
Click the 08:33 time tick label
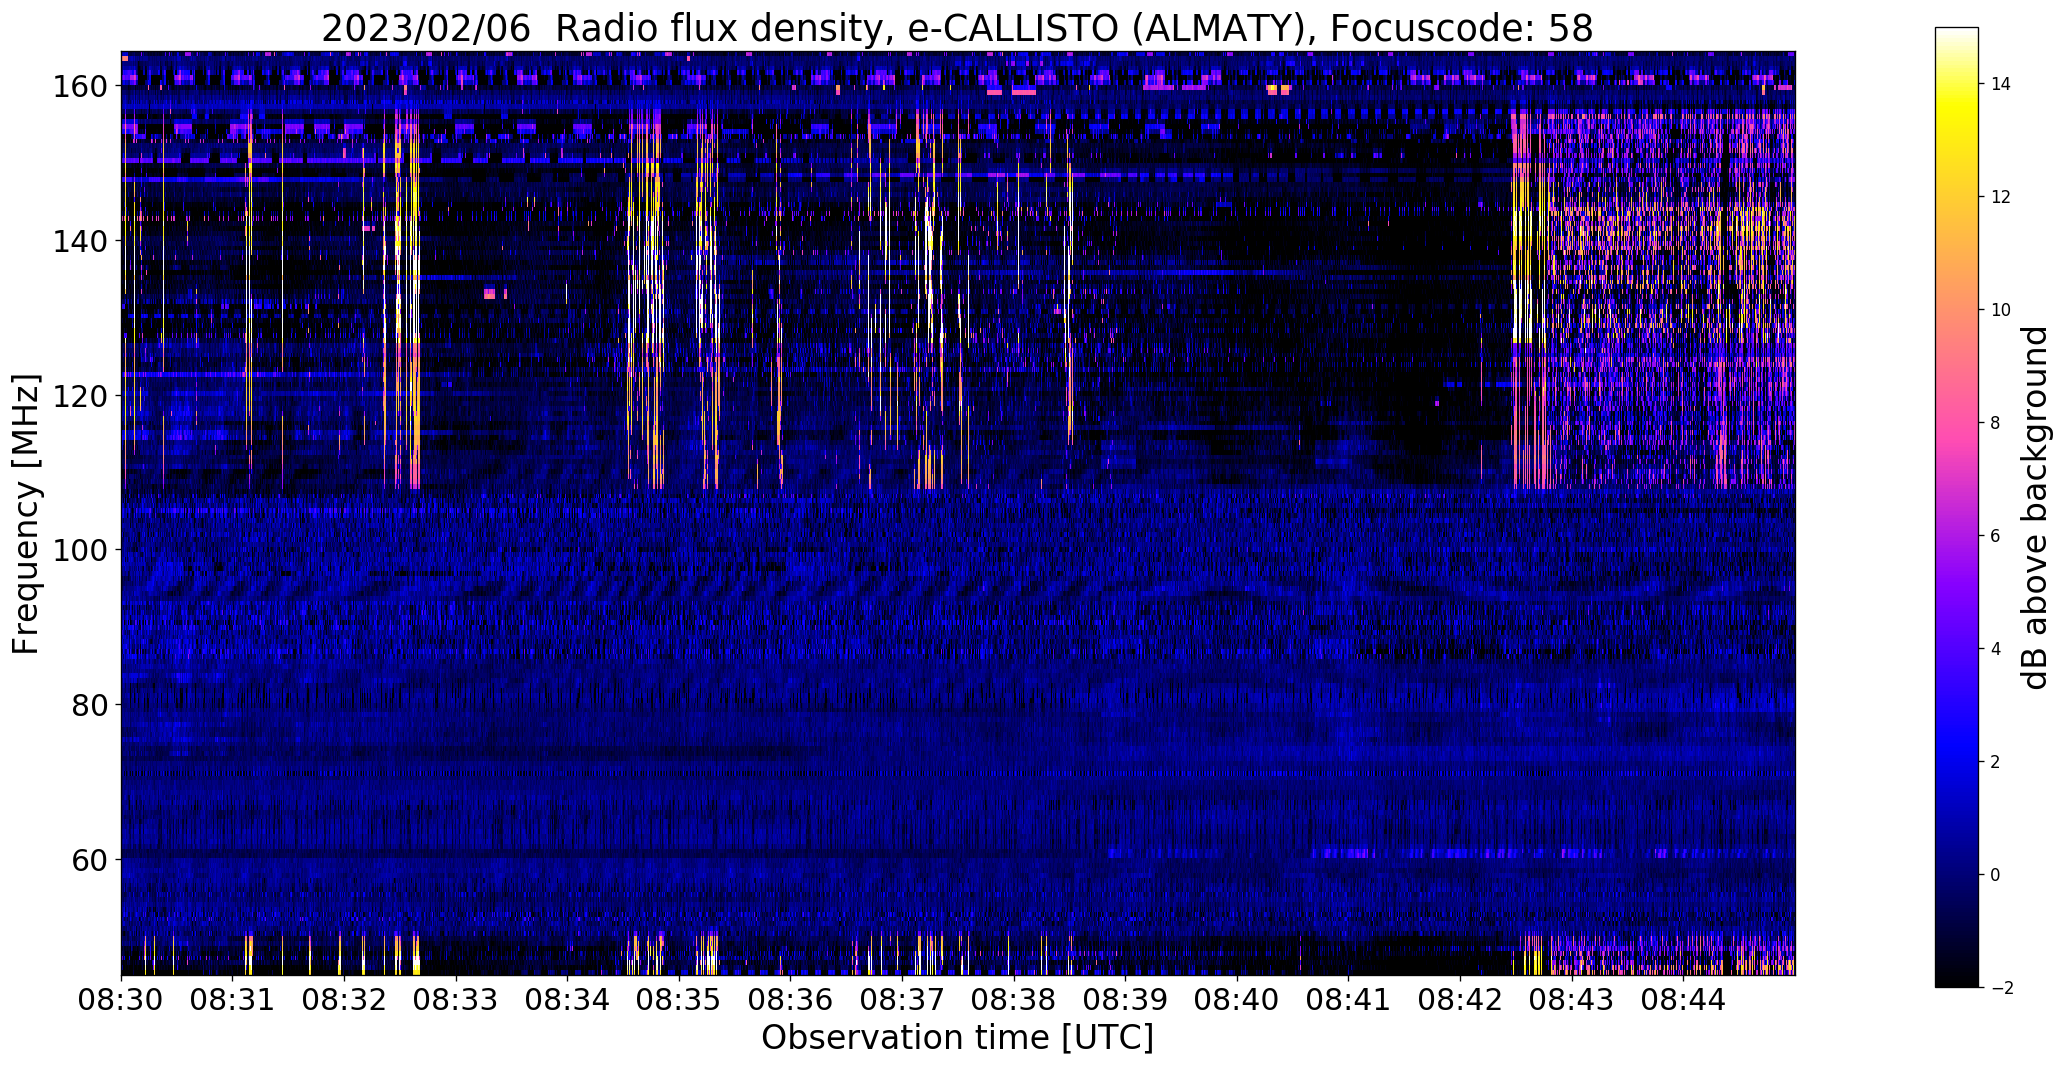click(x=456, y=1001)
